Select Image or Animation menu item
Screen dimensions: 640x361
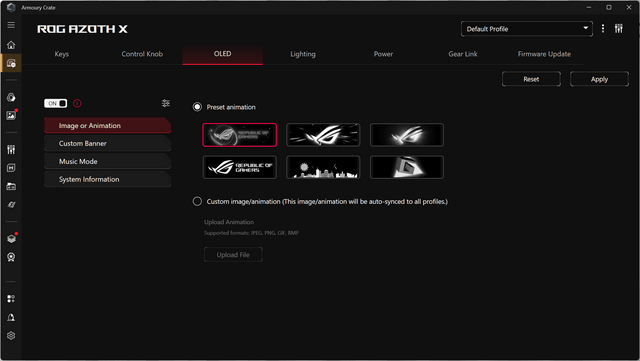tap(107, 125)
